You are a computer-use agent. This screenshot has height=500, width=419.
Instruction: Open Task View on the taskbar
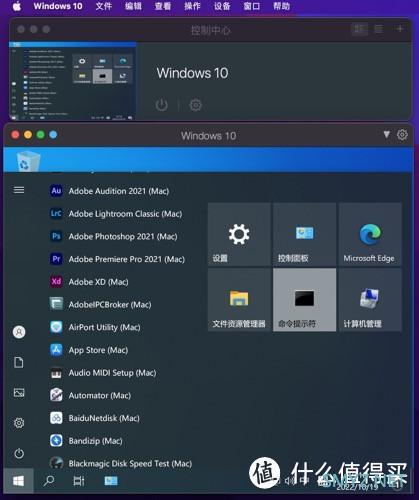click(79, 481)
